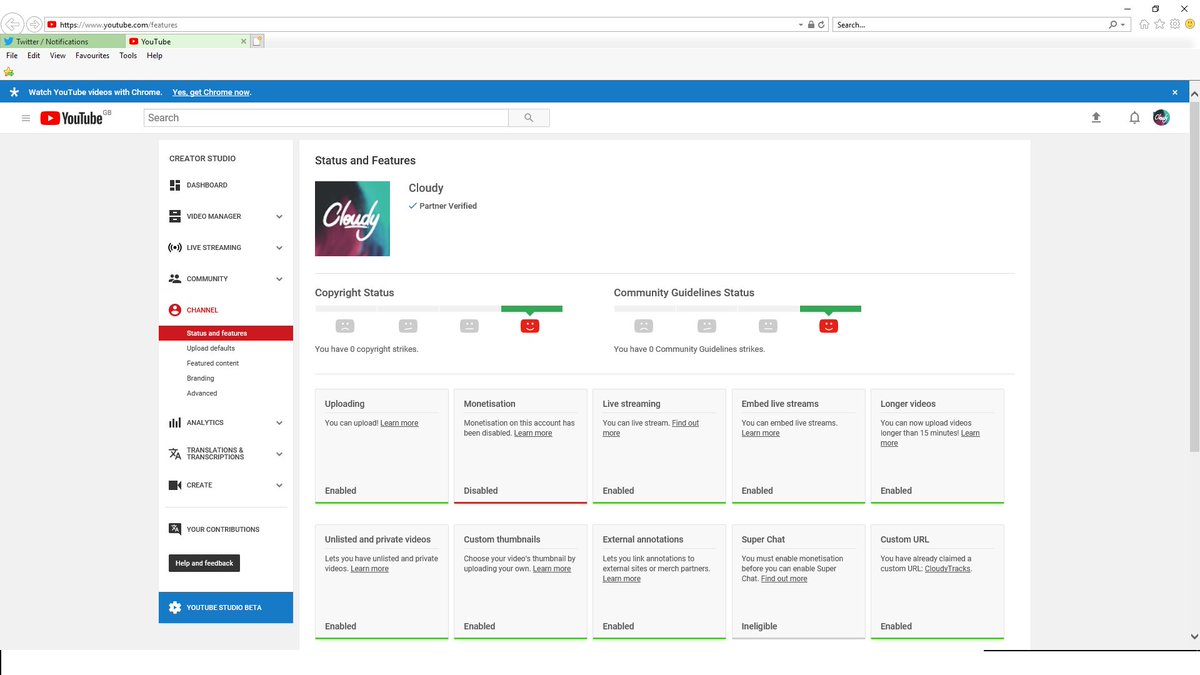Screen dimensions: 1200x675
Task: Open a new browser tab
Action: [x=257, y=41]
